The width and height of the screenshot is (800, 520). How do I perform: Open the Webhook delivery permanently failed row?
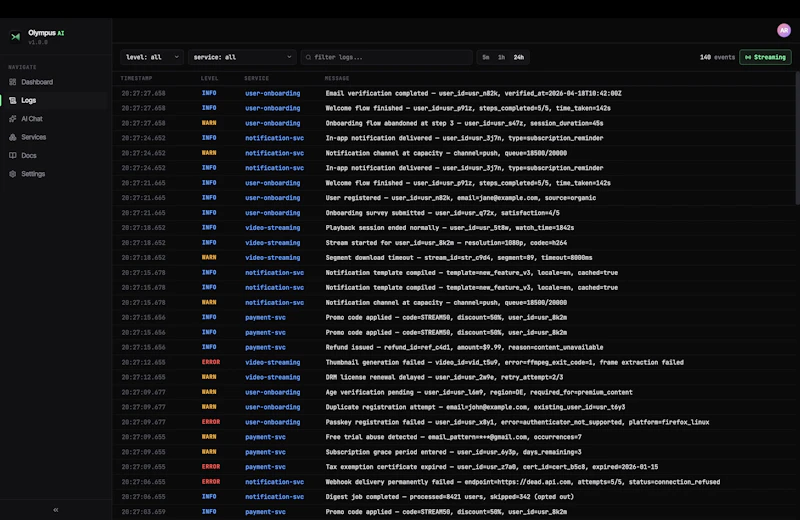[x=454, y=482]
